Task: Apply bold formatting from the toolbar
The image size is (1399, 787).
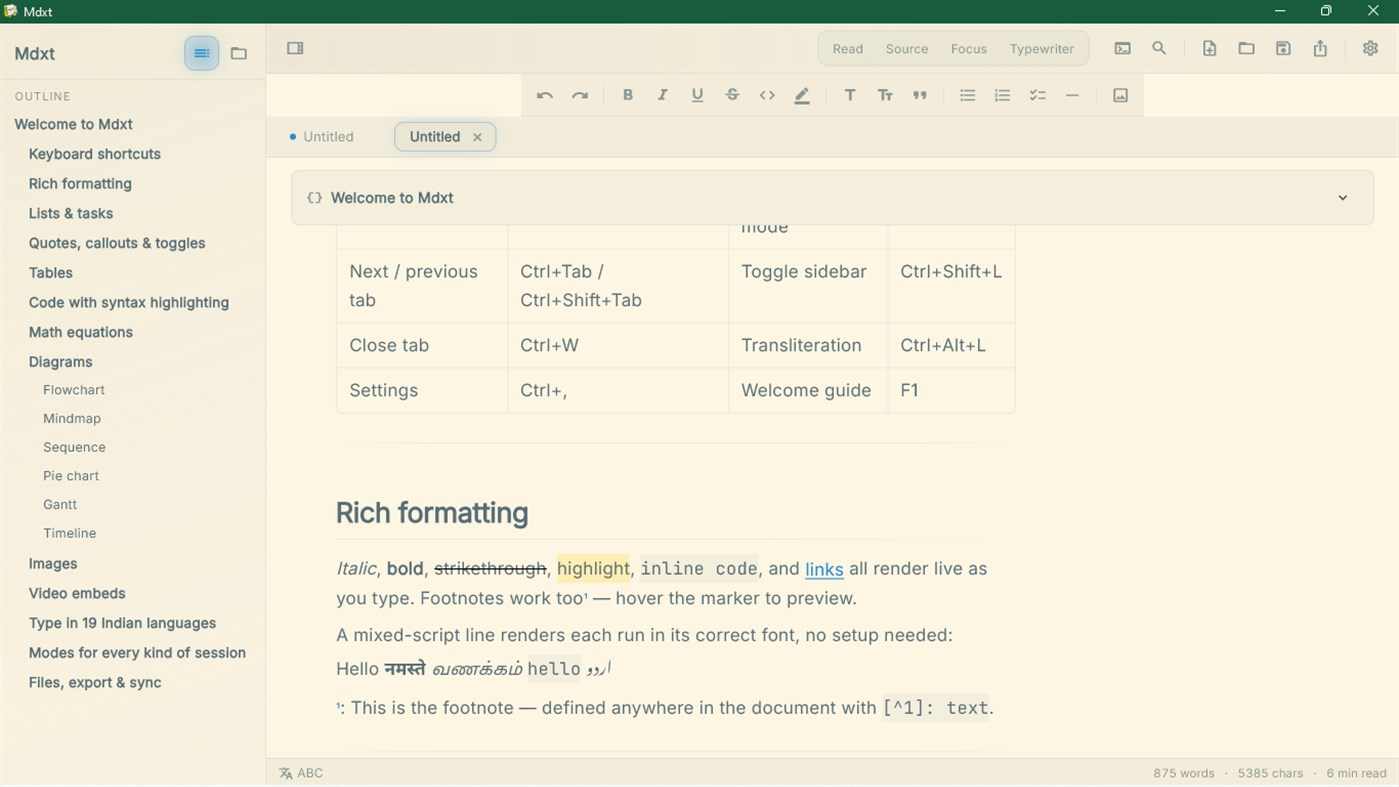Action: click(x=628, y=95)
